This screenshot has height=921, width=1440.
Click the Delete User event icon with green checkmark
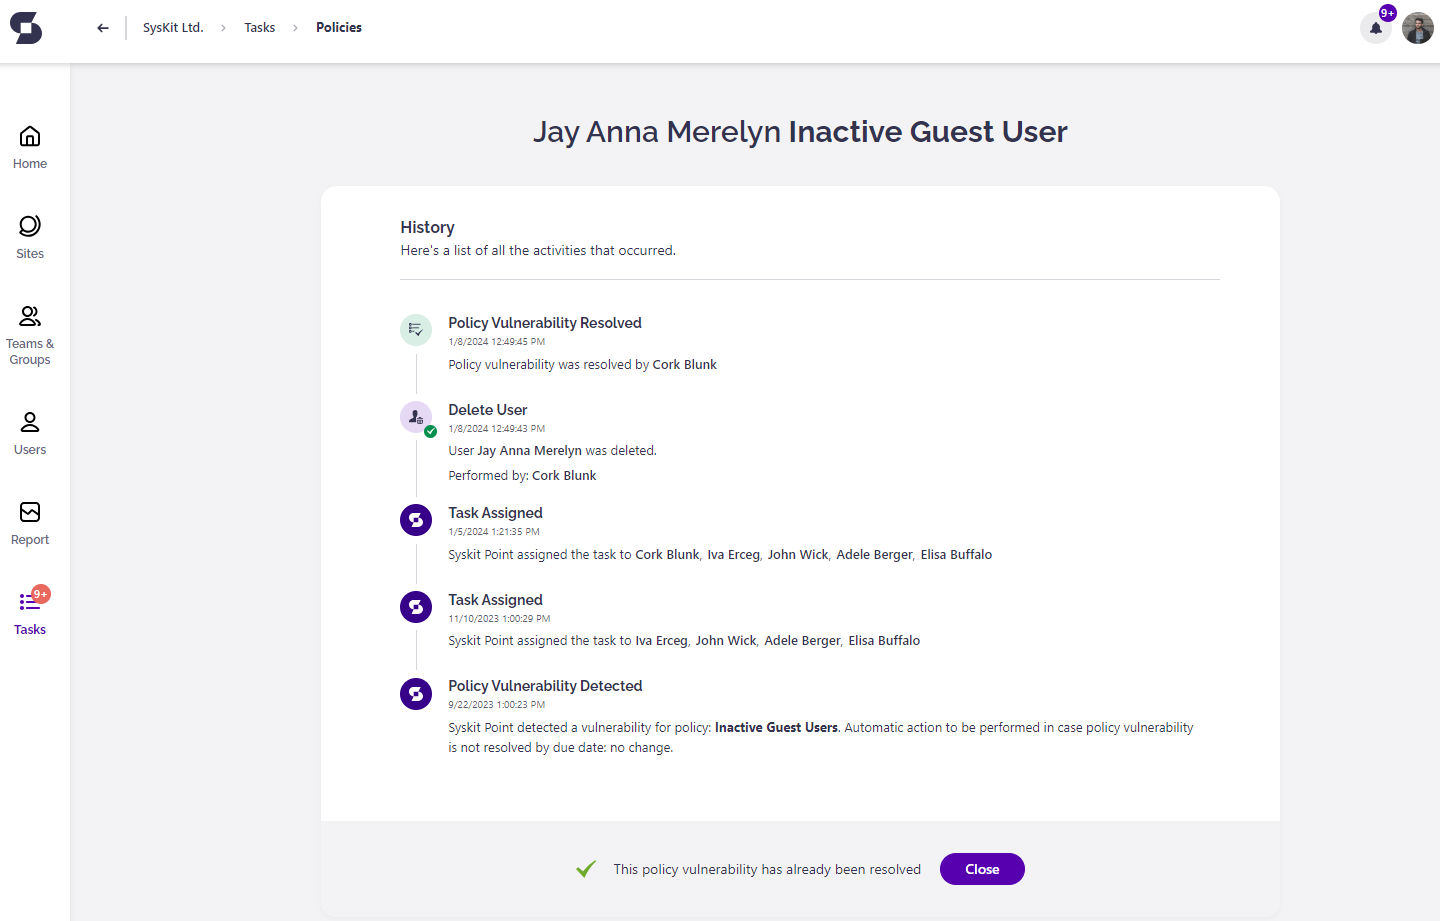click(416, 416)
